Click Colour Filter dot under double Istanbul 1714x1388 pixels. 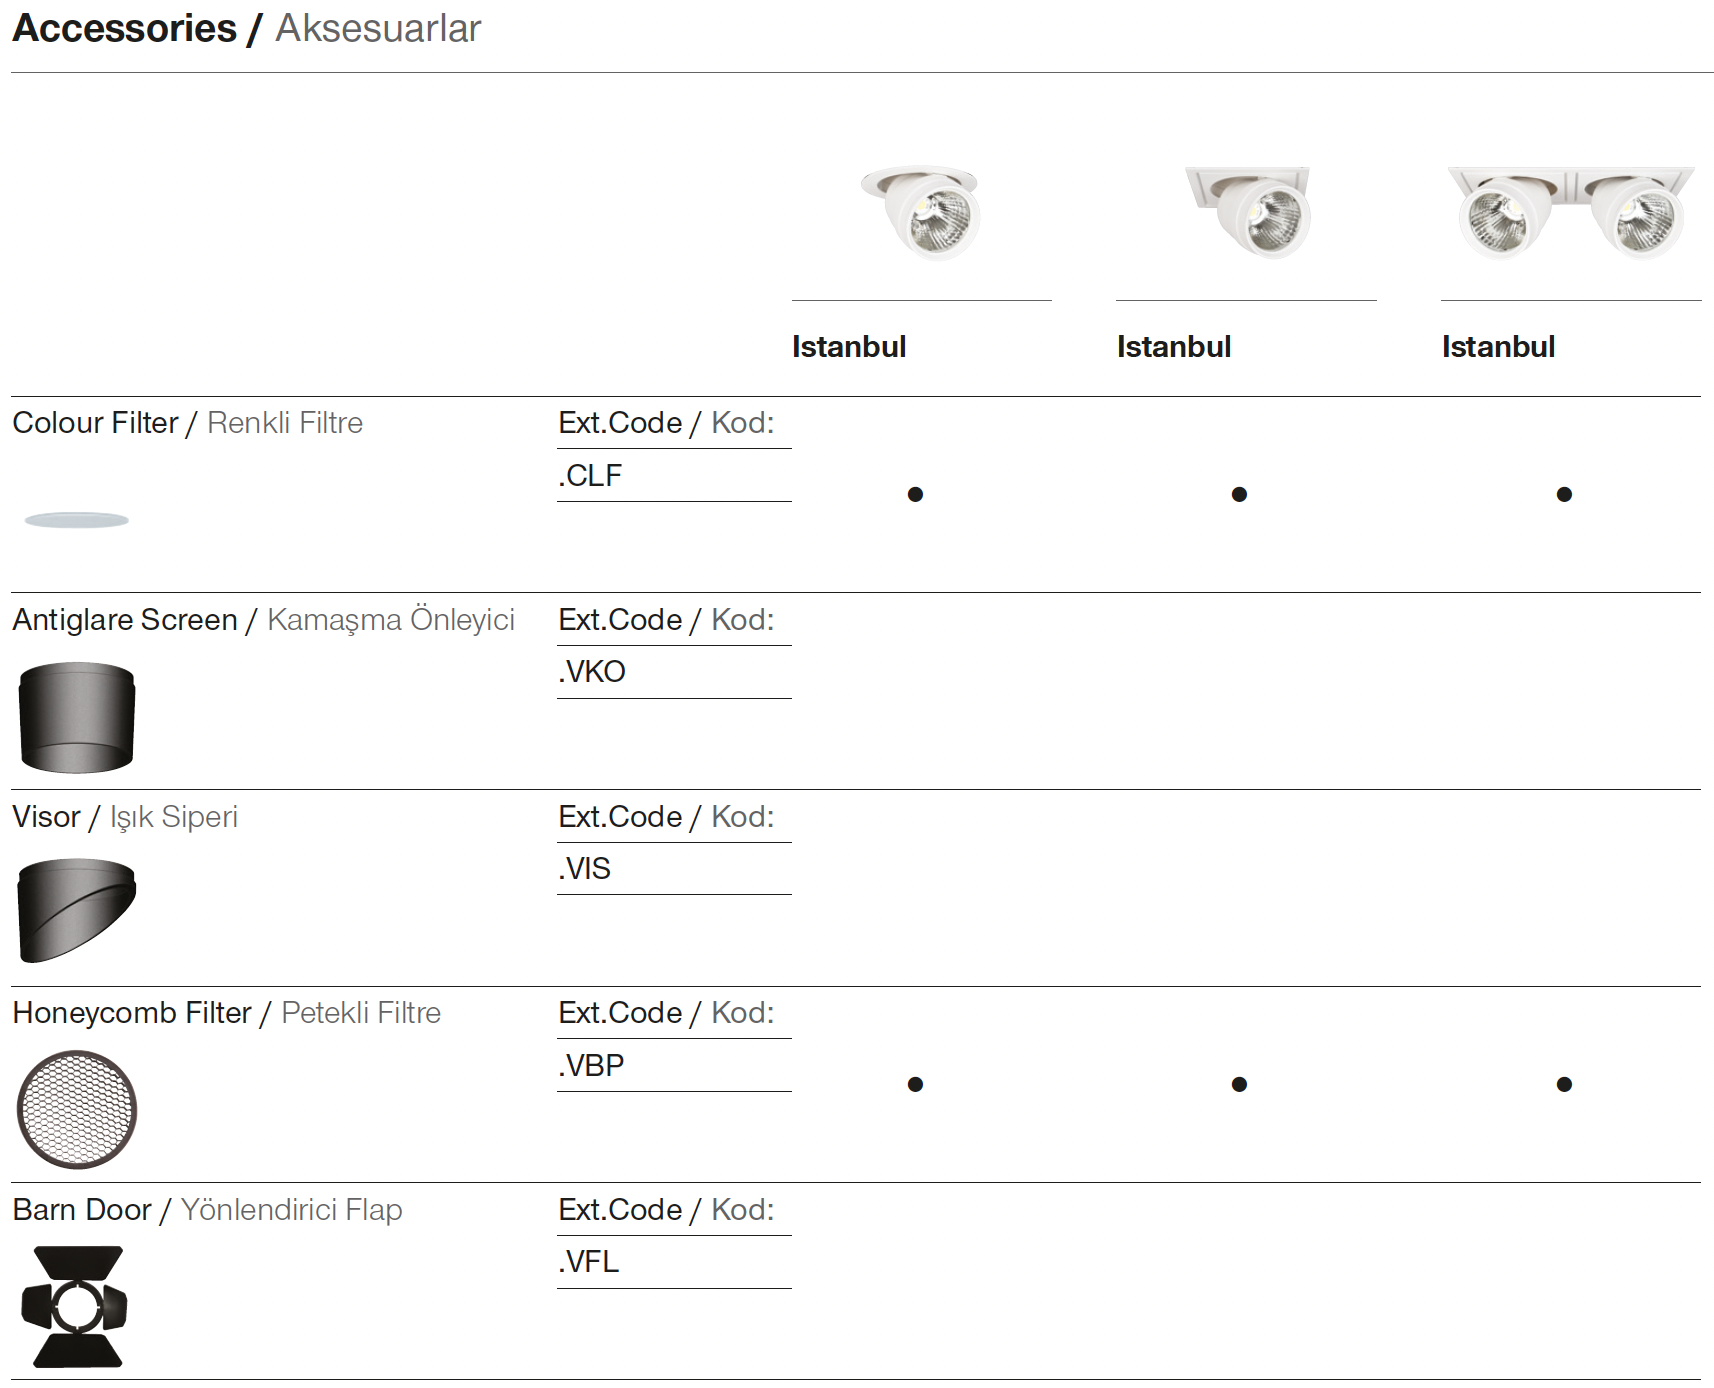click(x=1564, y=494)
